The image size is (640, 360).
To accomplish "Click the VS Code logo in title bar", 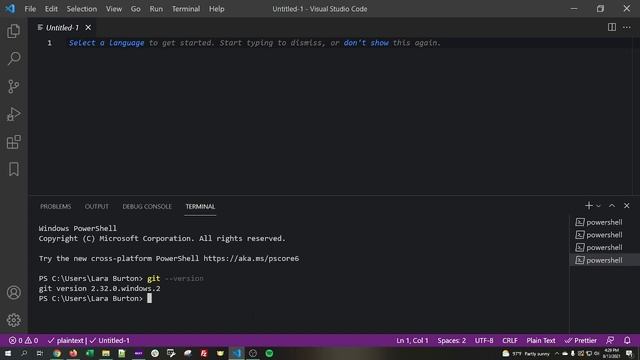I will point(10,9).
